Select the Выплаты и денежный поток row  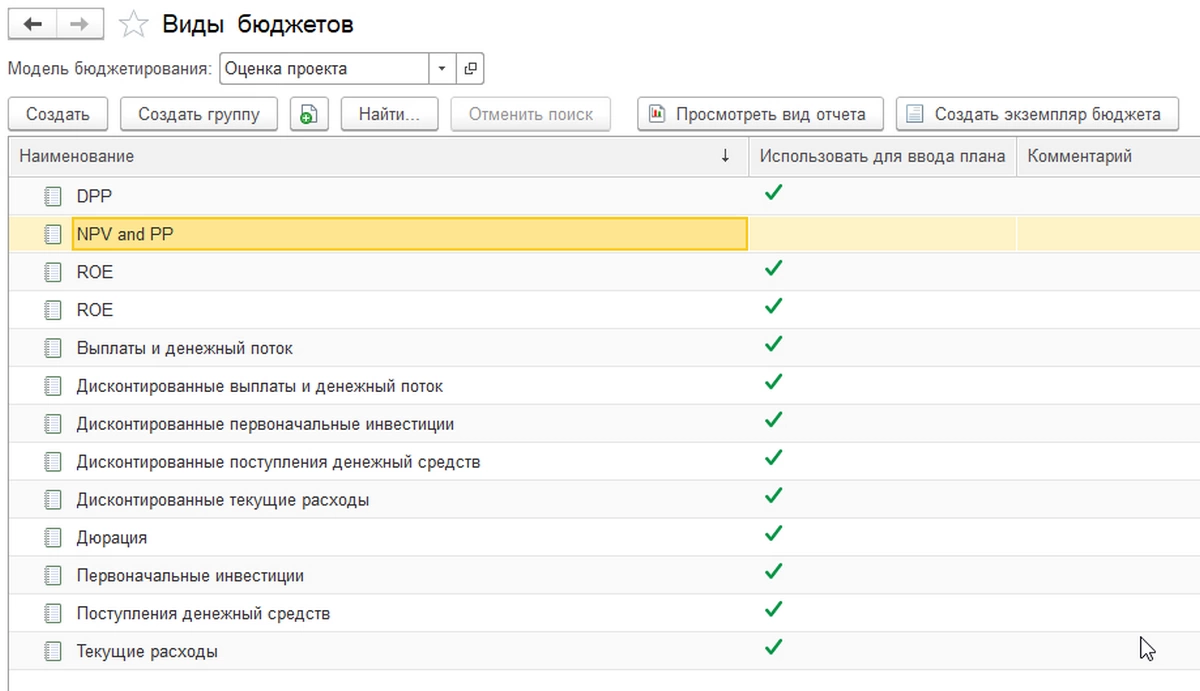coord(185,348)
